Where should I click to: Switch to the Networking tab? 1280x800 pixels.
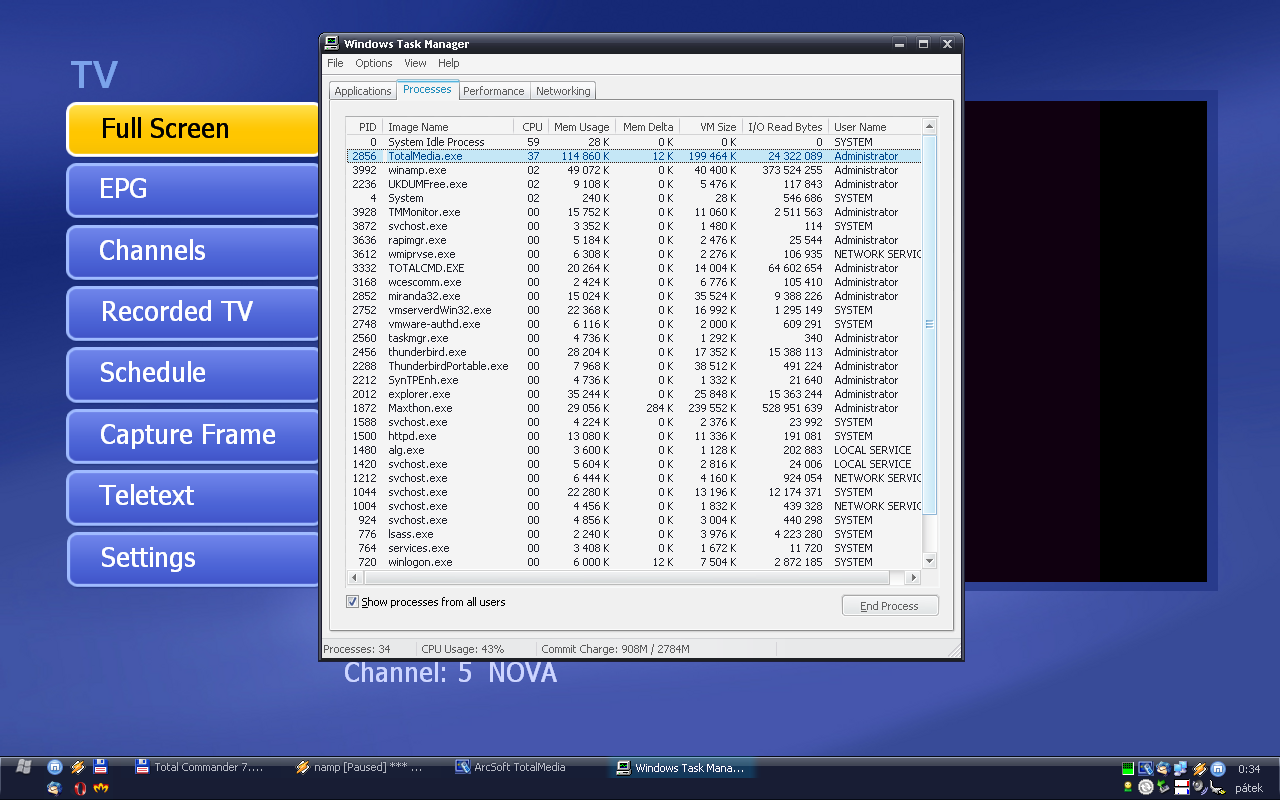point(563,91)
